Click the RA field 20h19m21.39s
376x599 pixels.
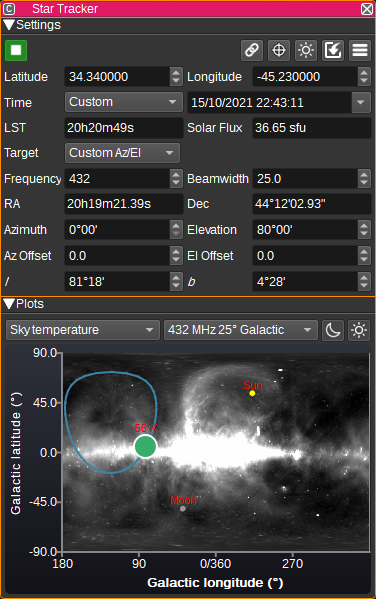point(124,204)
